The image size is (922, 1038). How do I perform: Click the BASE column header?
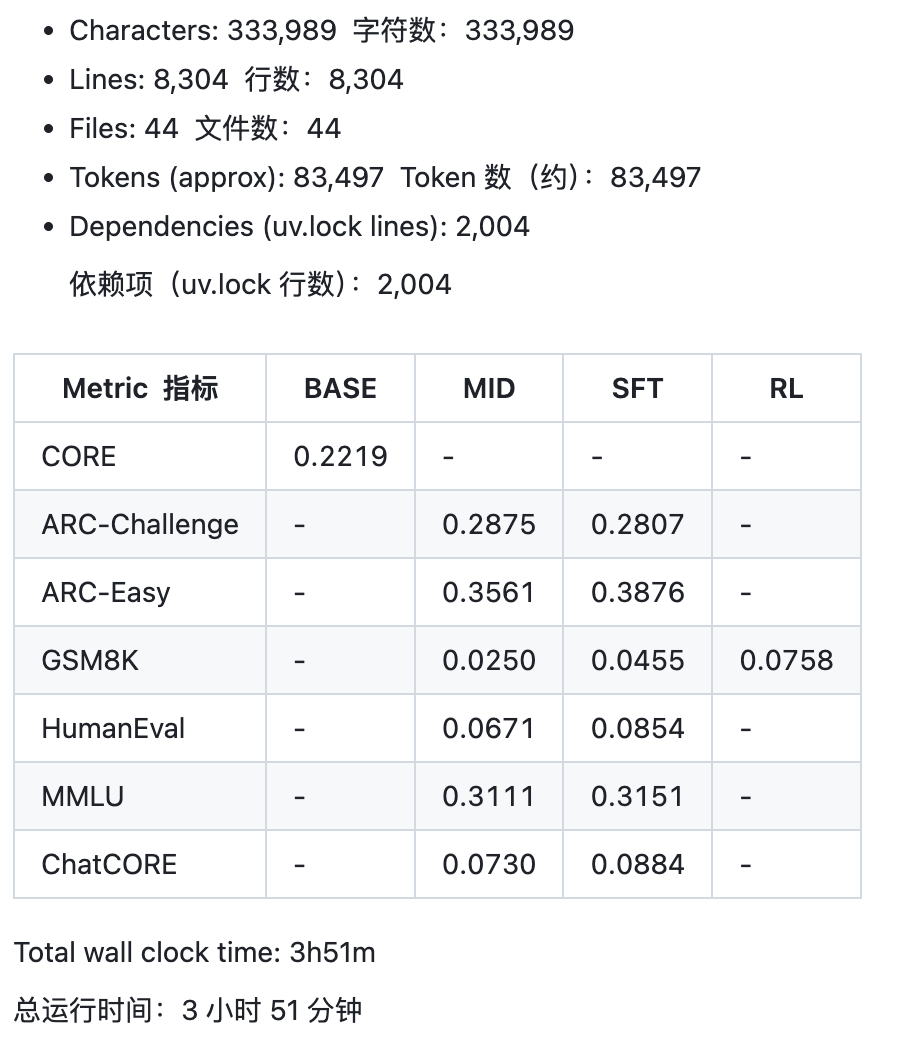click(340, 388)
